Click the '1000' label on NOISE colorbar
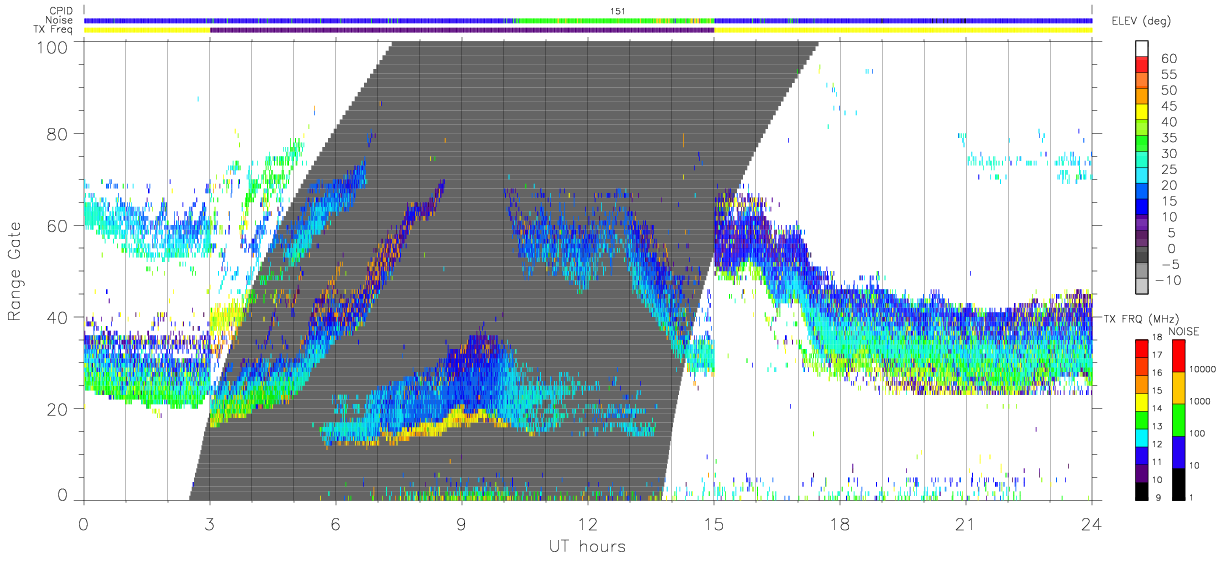 [1198, 401]
